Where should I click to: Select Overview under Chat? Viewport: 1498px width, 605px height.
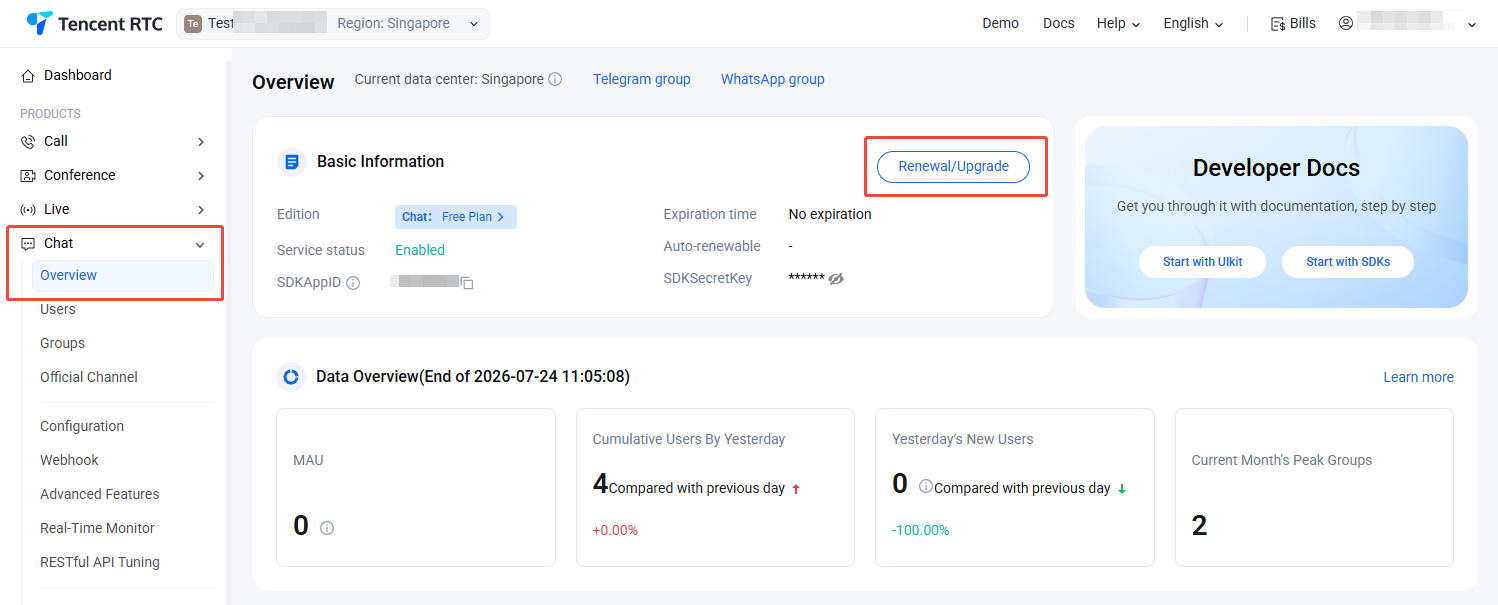(123, 276)
